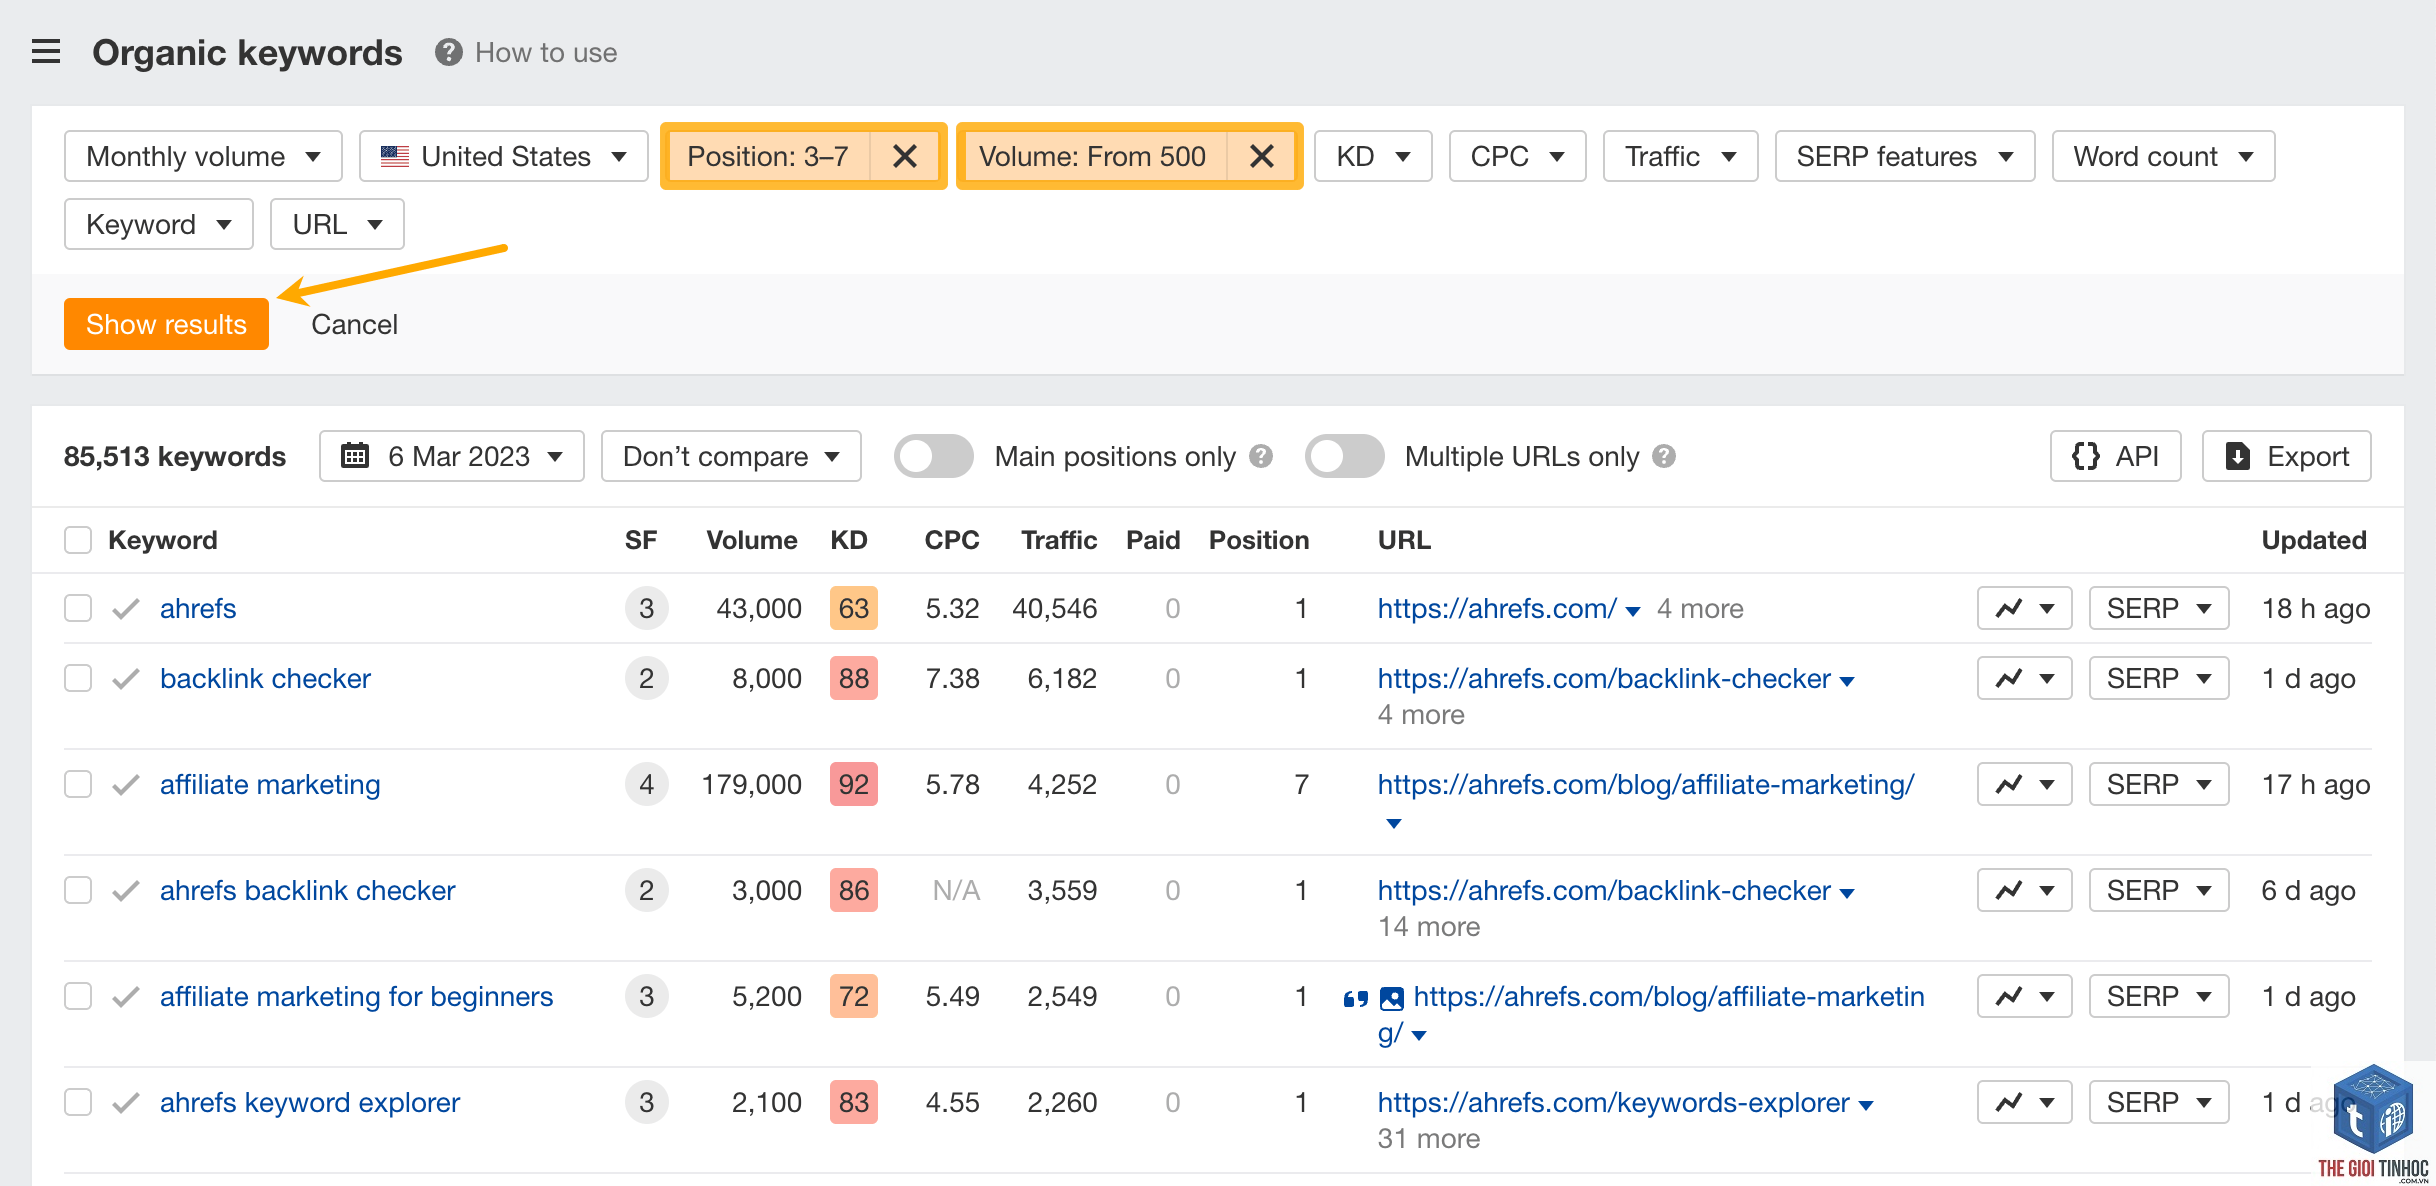This screenshot has height=1186, width=2436.
Task: Check the ahrefs row checkbox
Action: click(x=78, y=608)
